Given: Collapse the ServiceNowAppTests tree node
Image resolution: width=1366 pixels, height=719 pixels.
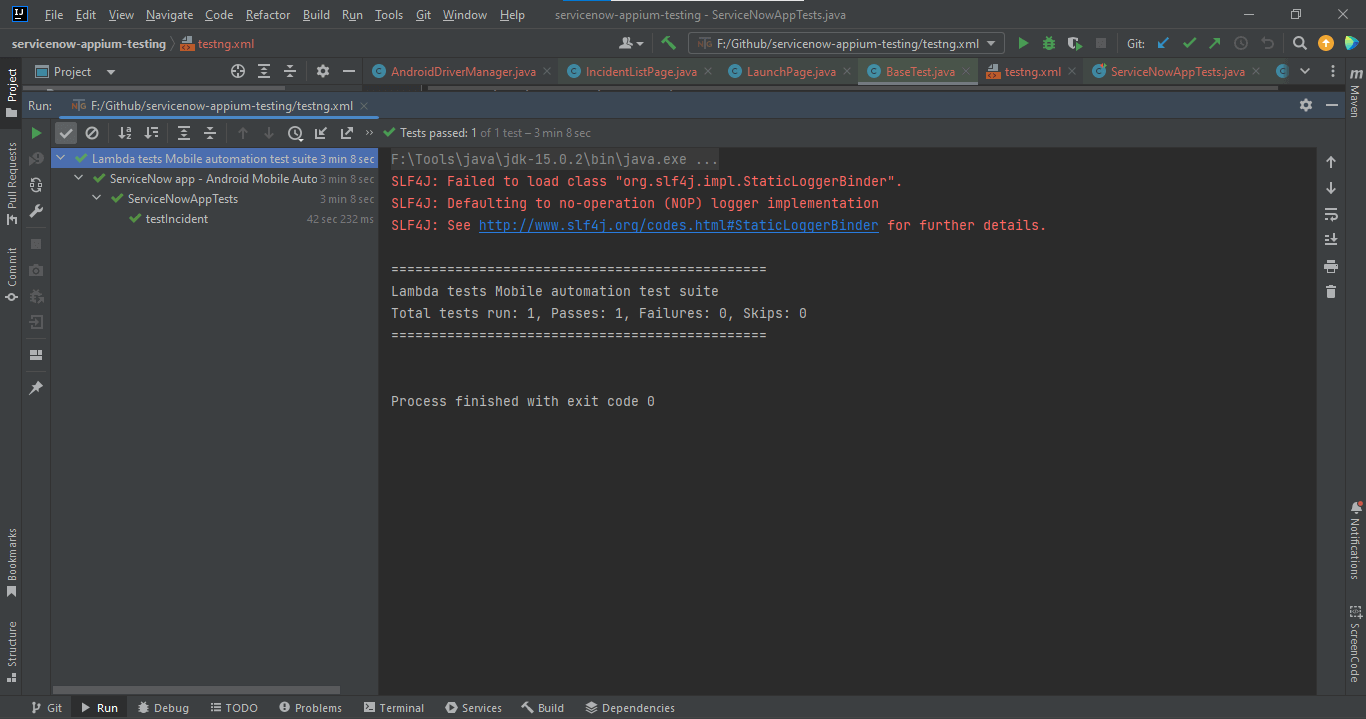Looking at the screenshot, I should coord(95,198).
